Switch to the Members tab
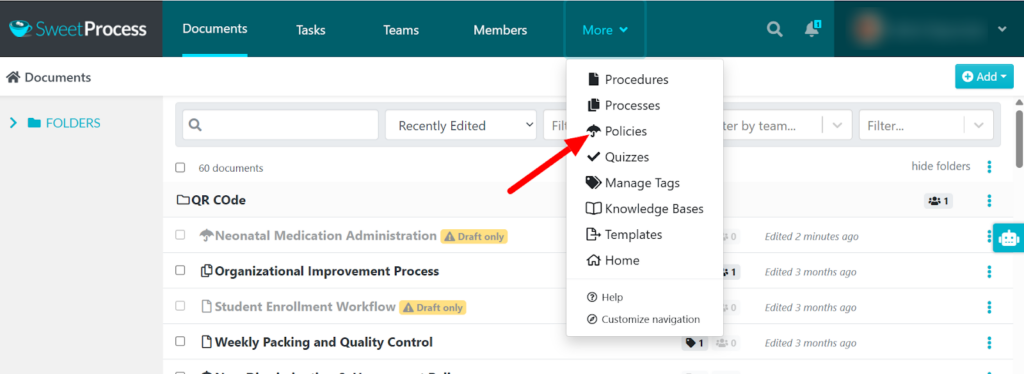Viewport: 1024px width, 374px height. [x=500, y=30]
